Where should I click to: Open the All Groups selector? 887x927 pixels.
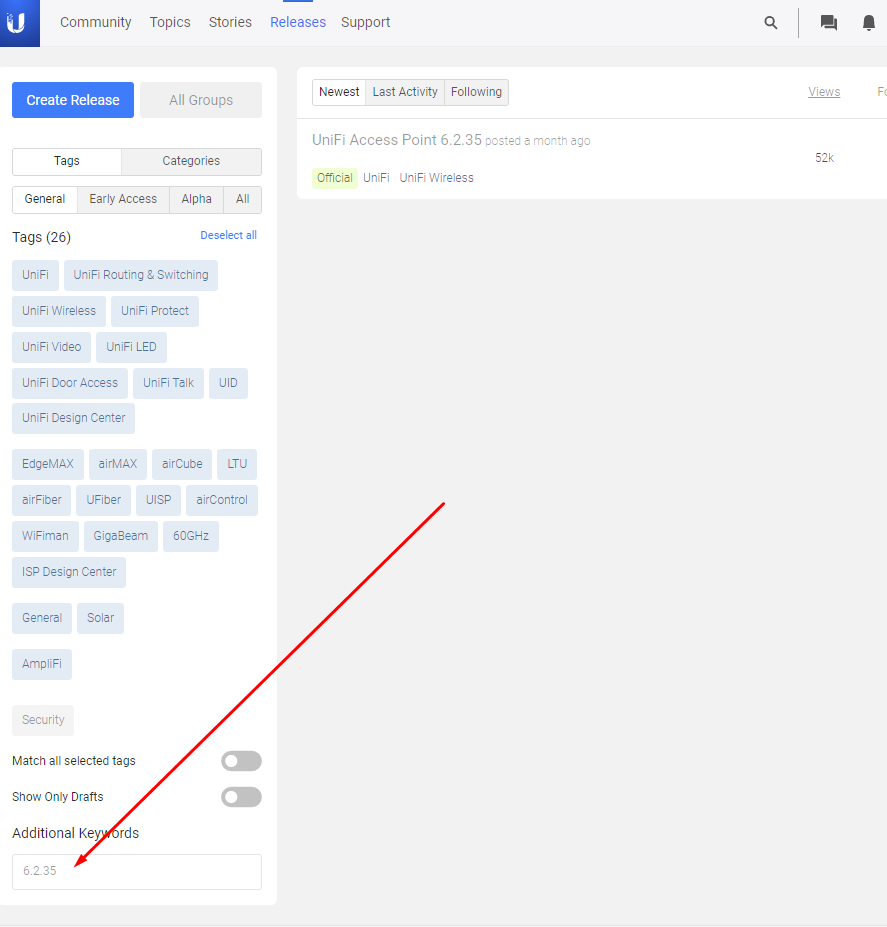point(200,100)
